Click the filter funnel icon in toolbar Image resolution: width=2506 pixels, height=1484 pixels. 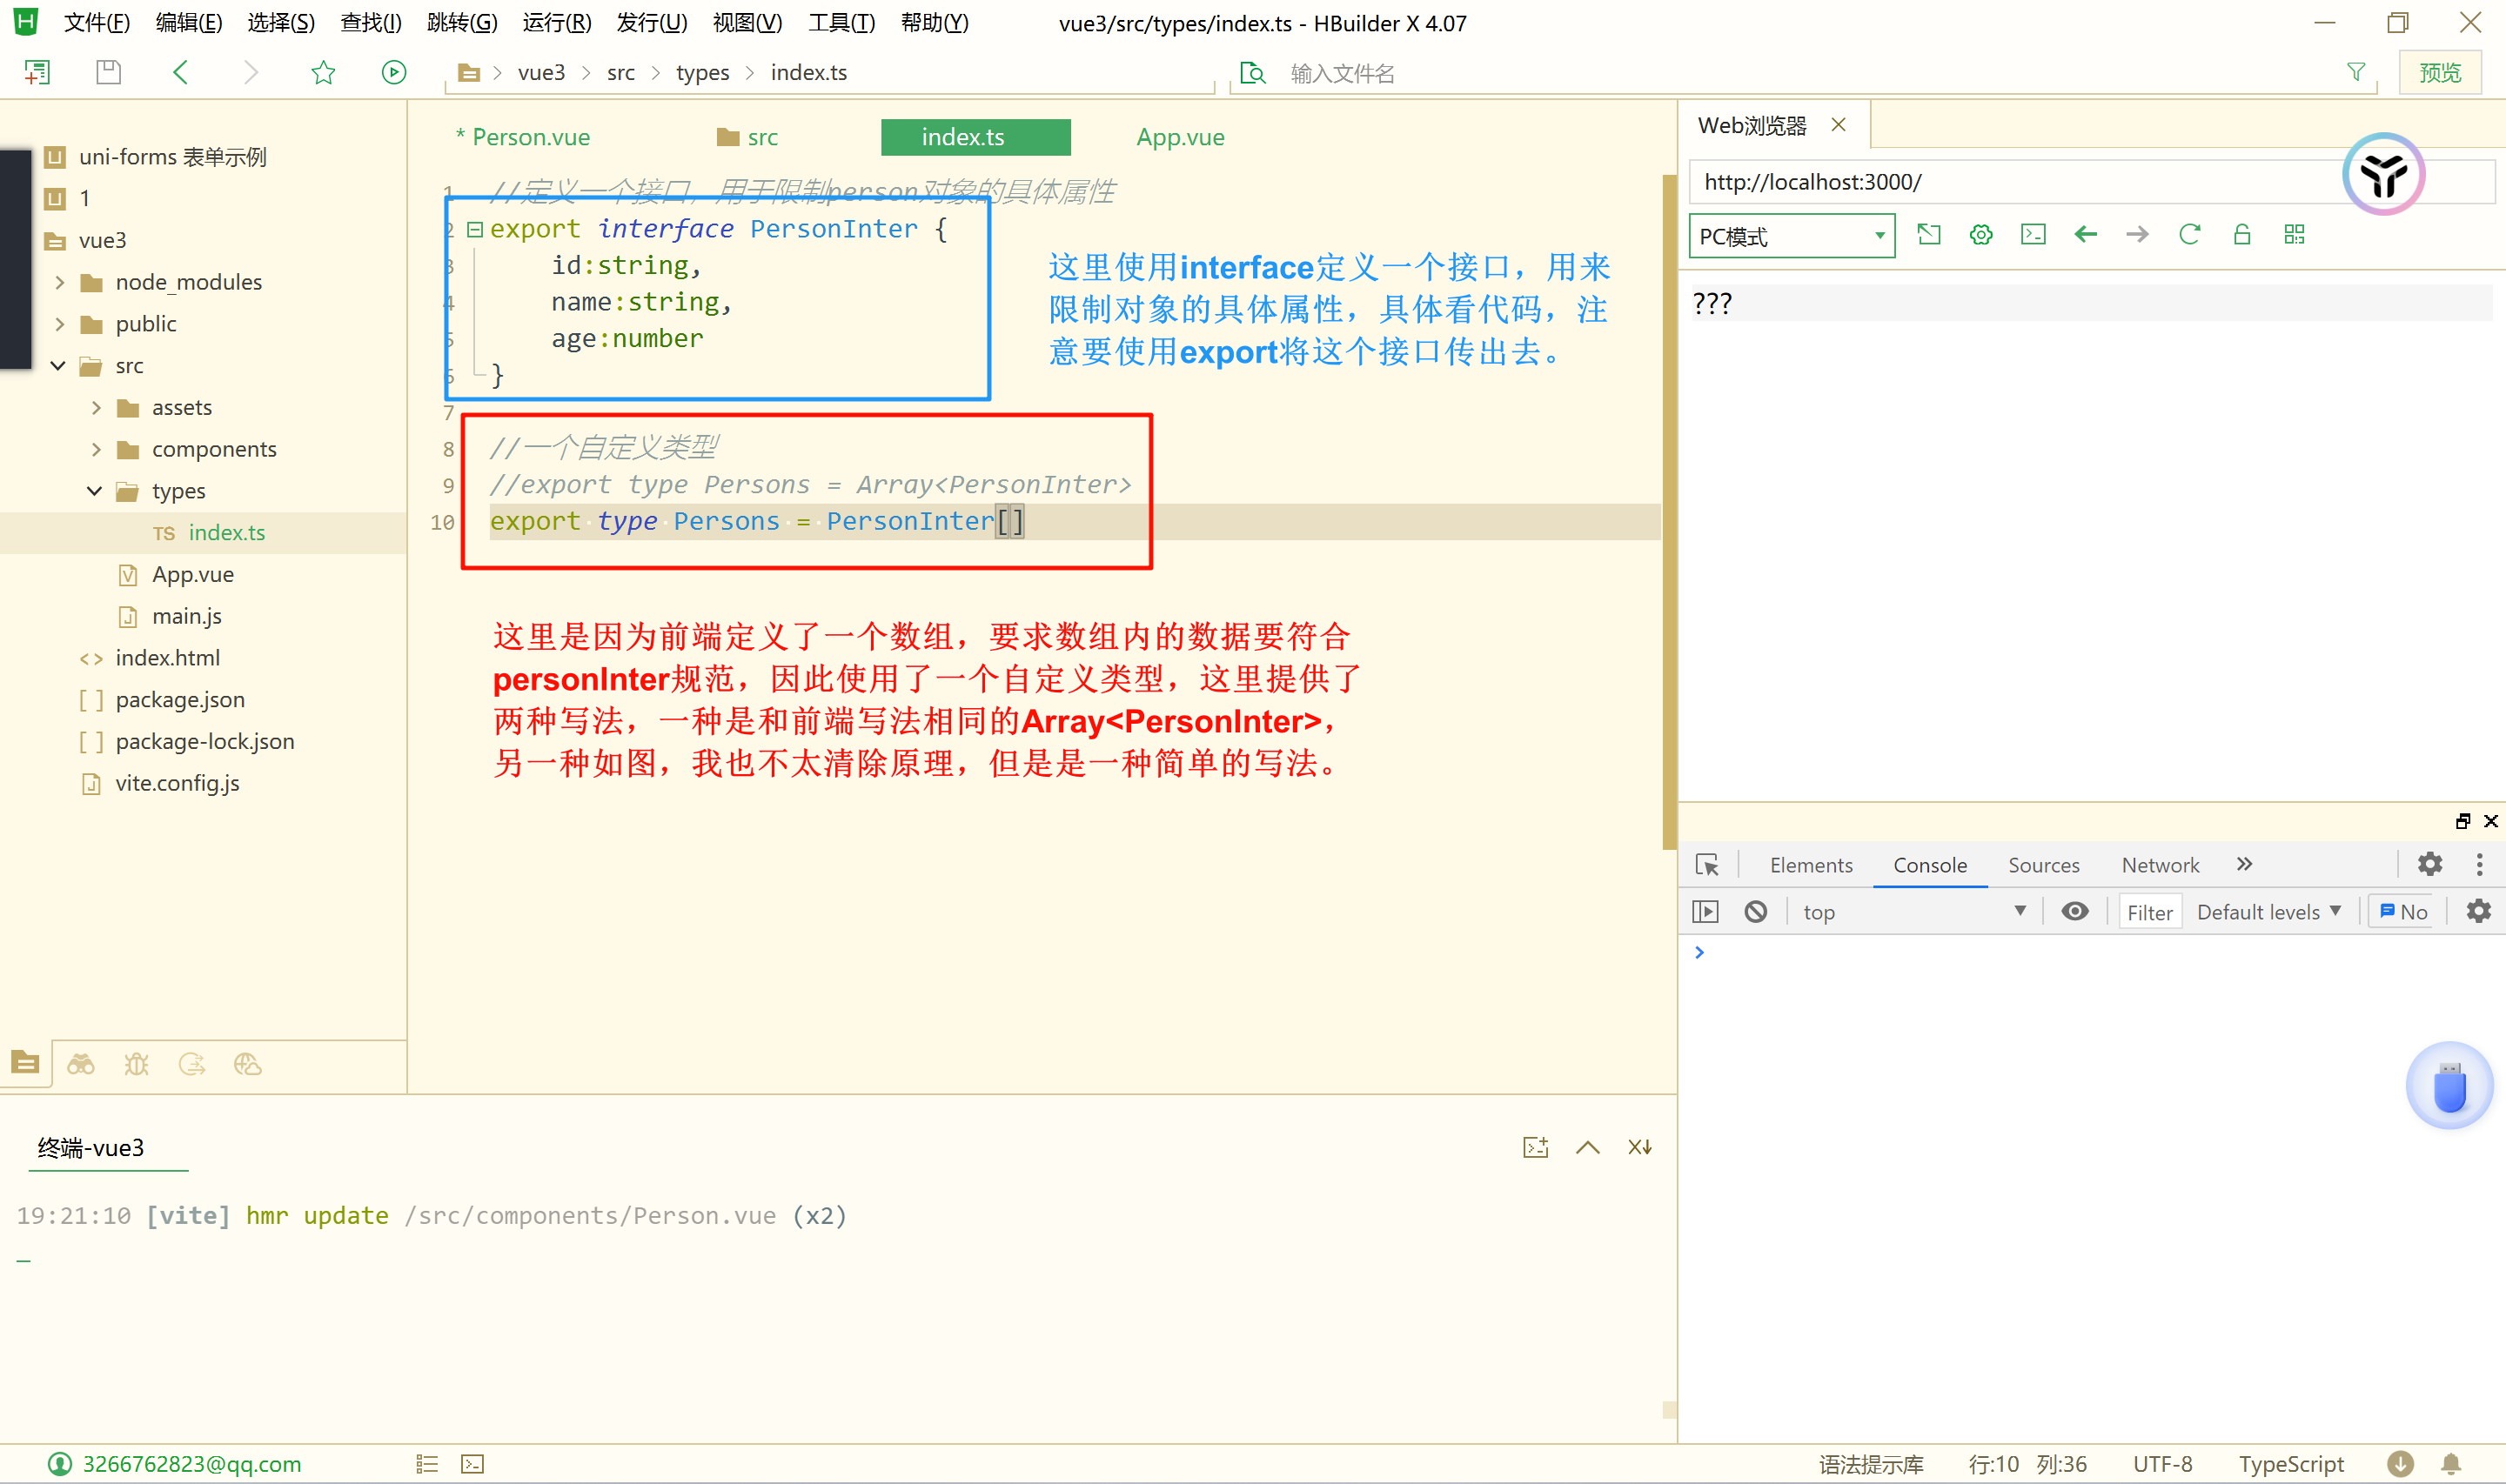tap(2355, 72)
